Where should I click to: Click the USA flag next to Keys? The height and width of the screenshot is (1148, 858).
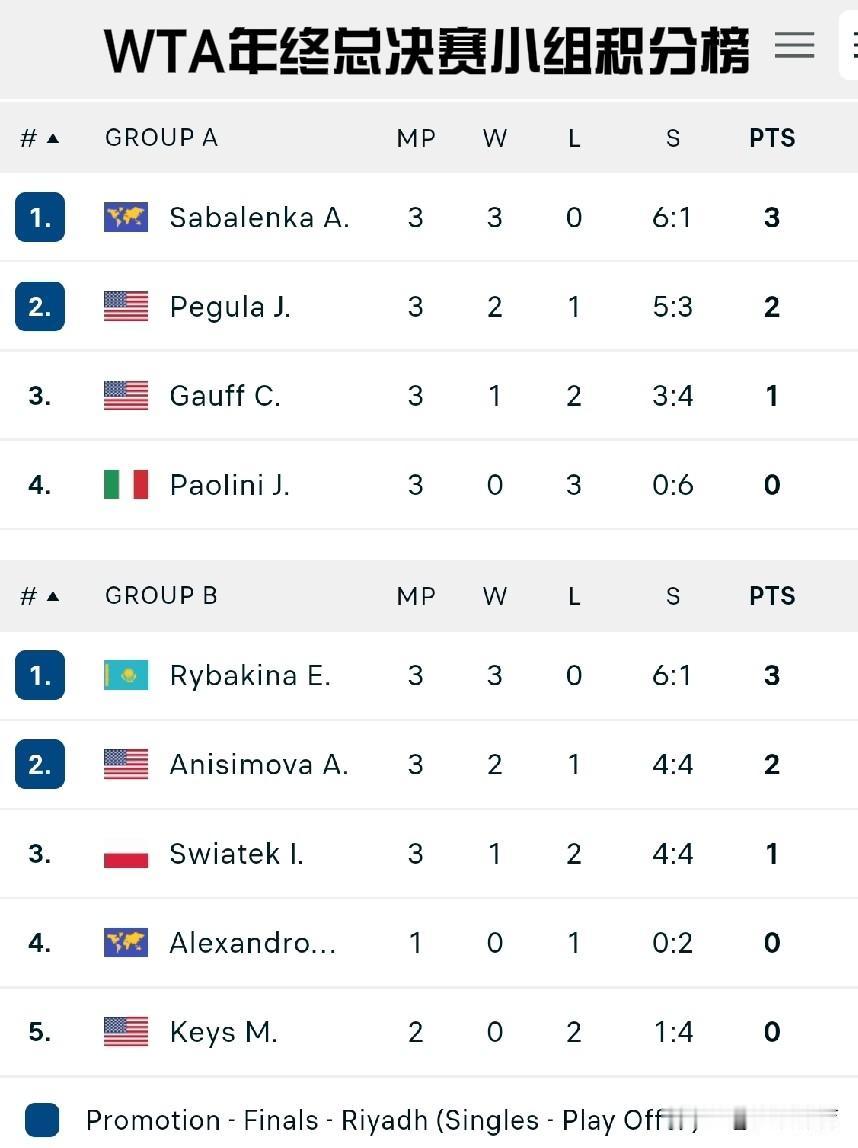126,1032
